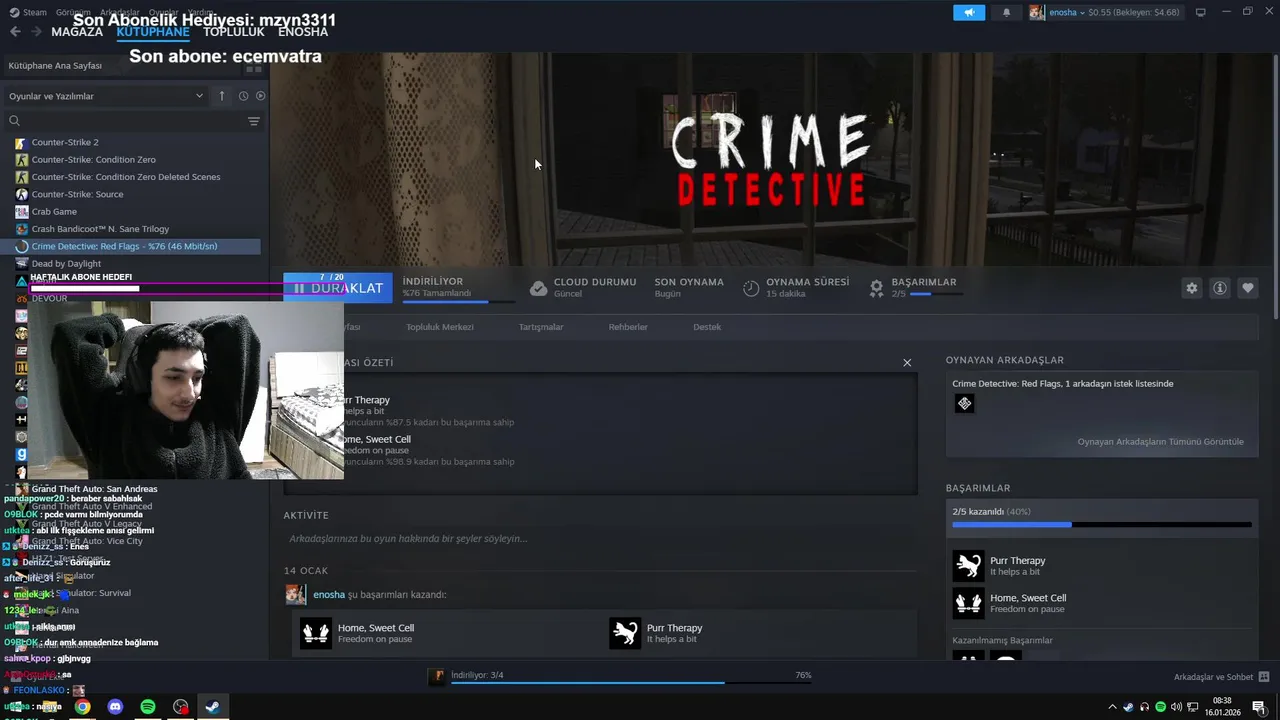Filter by recent activity clock icon

243,96
